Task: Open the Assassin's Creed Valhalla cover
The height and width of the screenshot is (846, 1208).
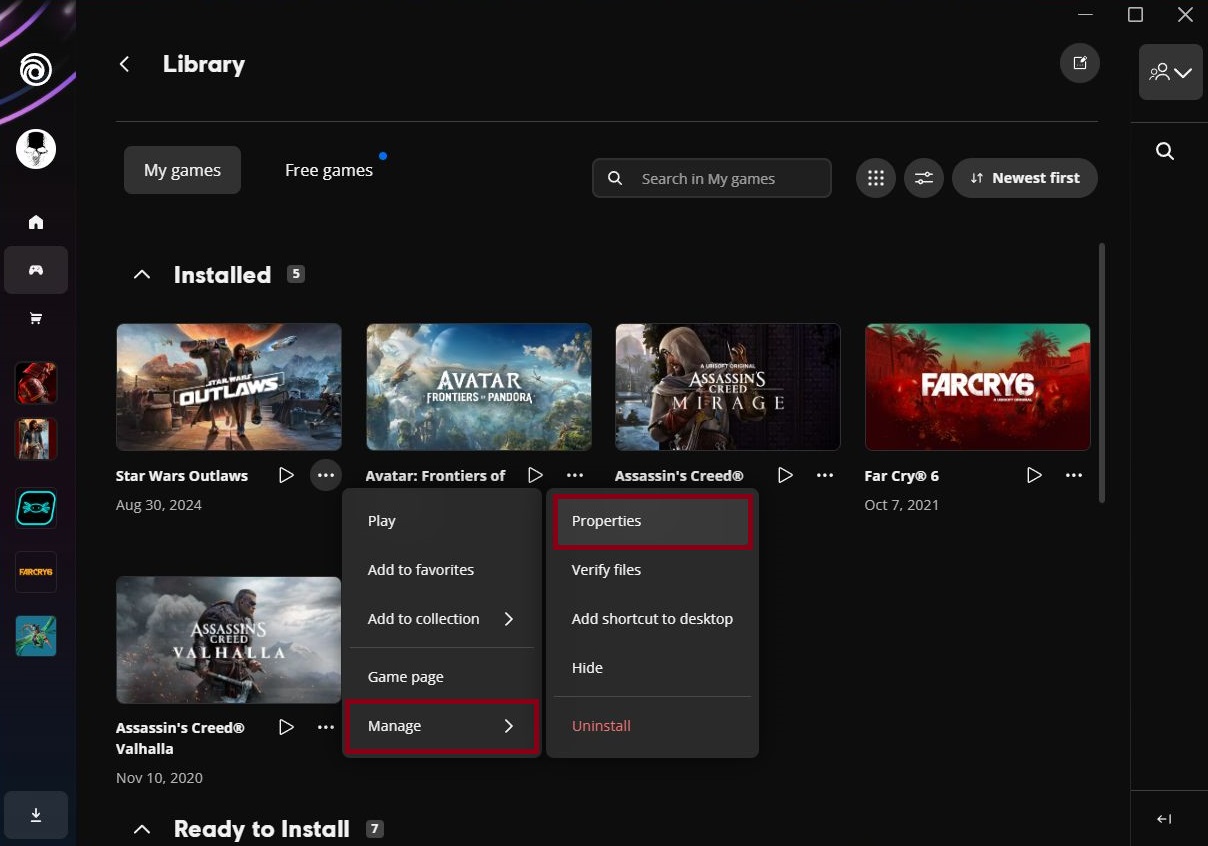Action: 229,640
